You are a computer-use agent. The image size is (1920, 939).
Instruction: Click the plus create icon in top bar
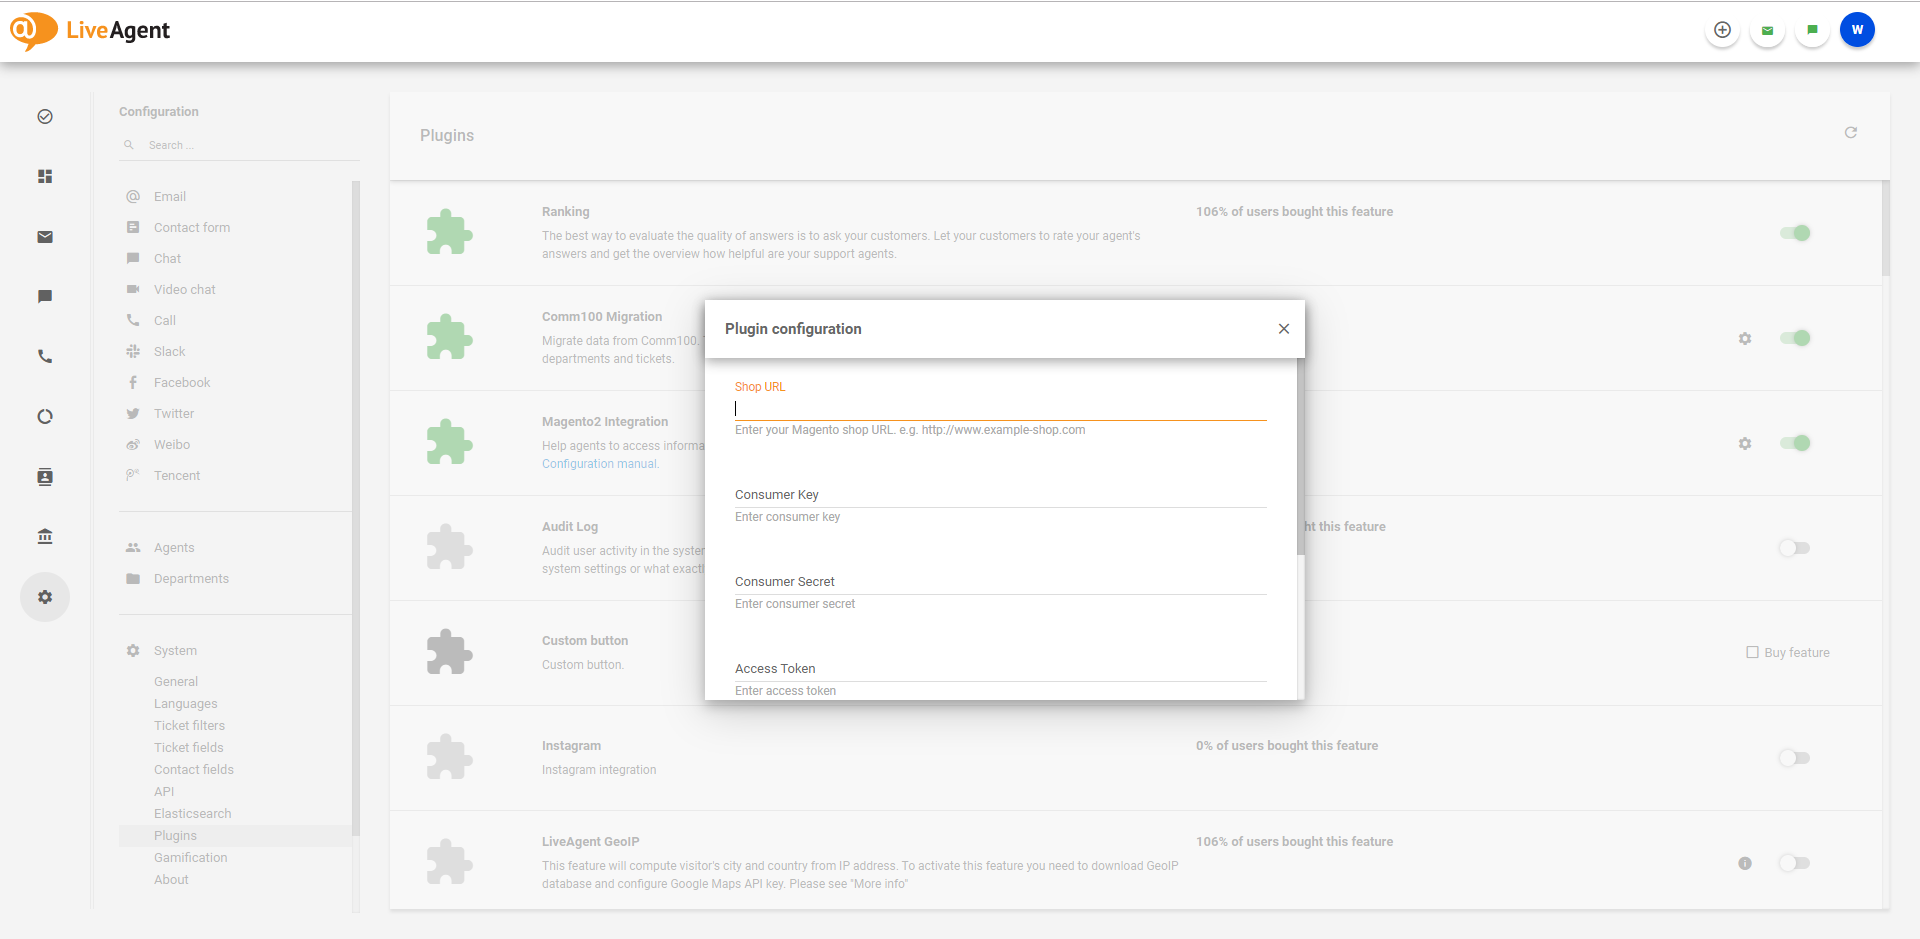point(1721,30)
